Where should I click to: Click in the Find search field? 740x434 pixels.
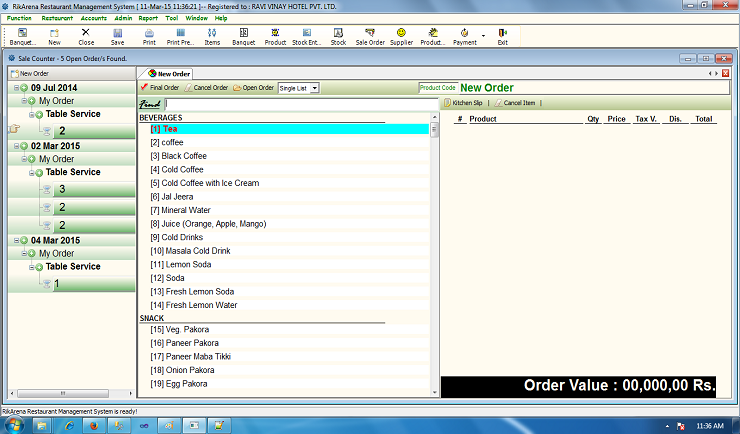[x=300, y=104]
